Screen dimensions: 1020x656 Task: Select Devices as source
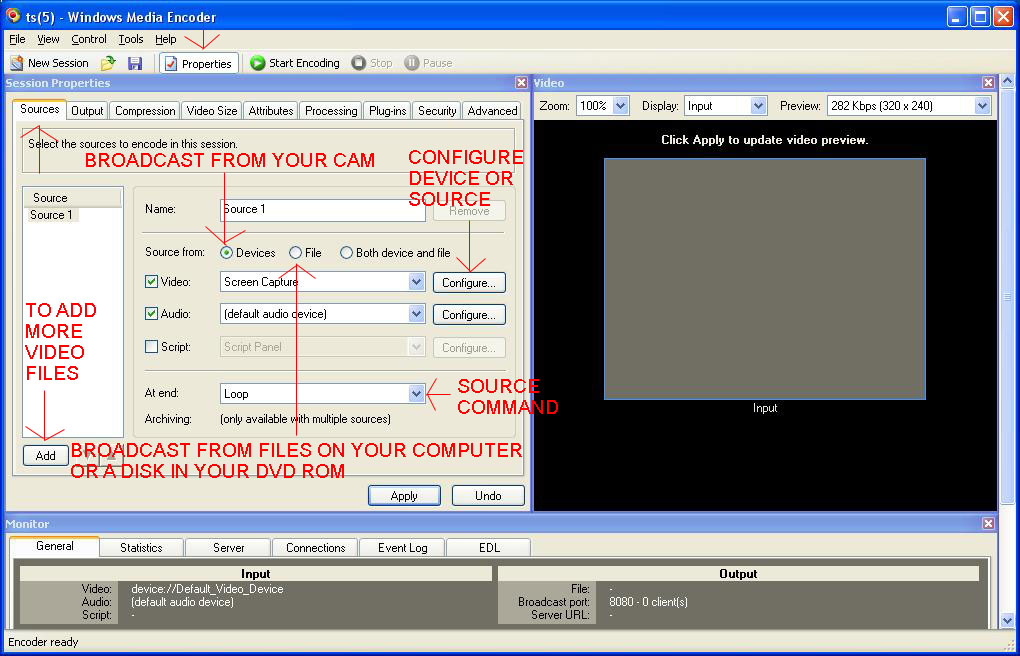226,253
